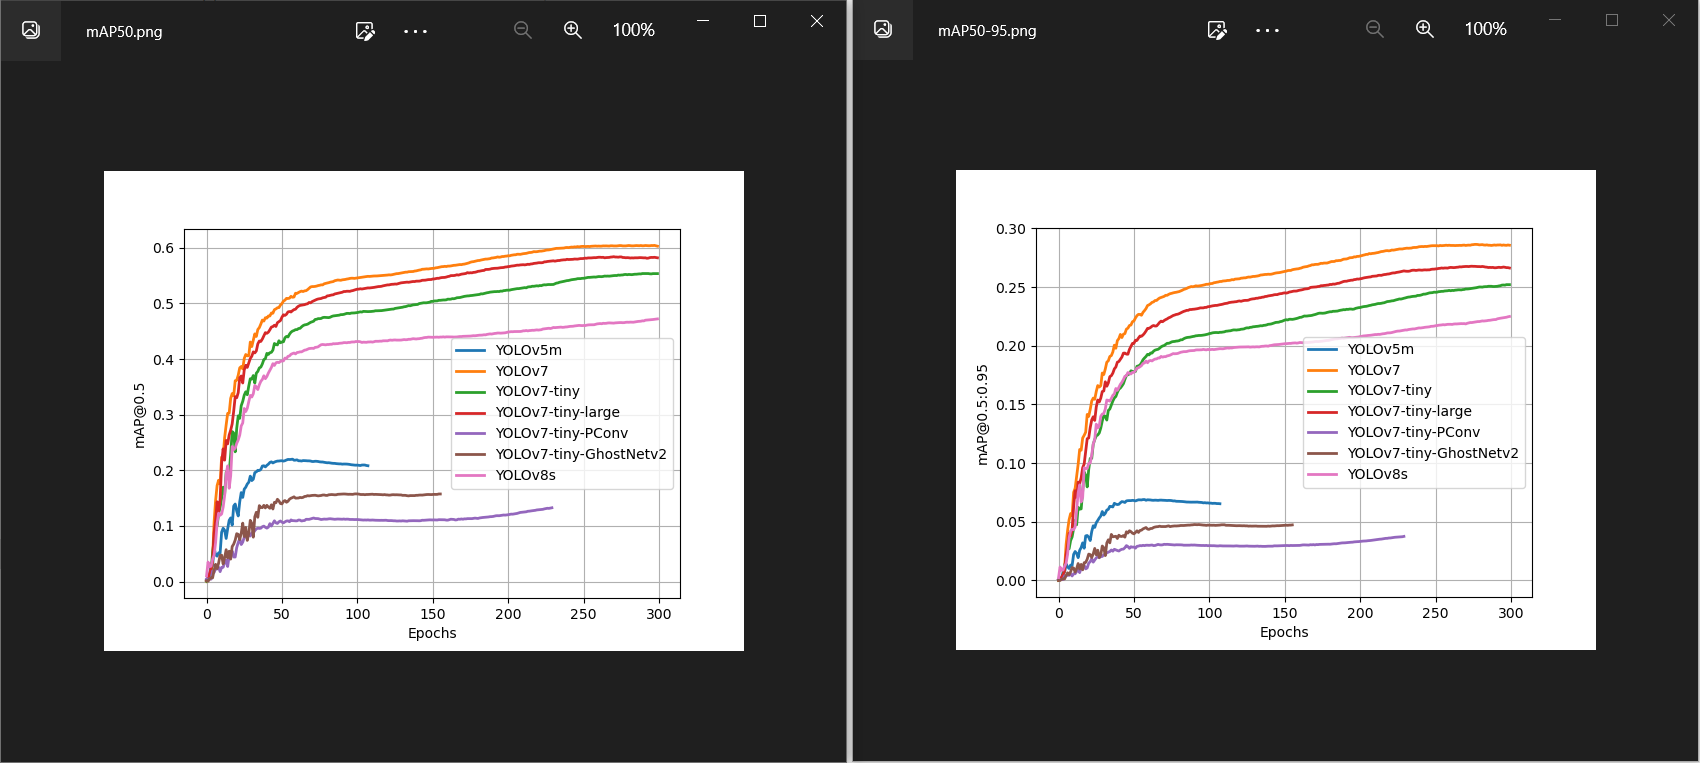Zoom out in the mAP50.png window
The width and height of the screenshot is (1700, 763).
coord(523,30)
